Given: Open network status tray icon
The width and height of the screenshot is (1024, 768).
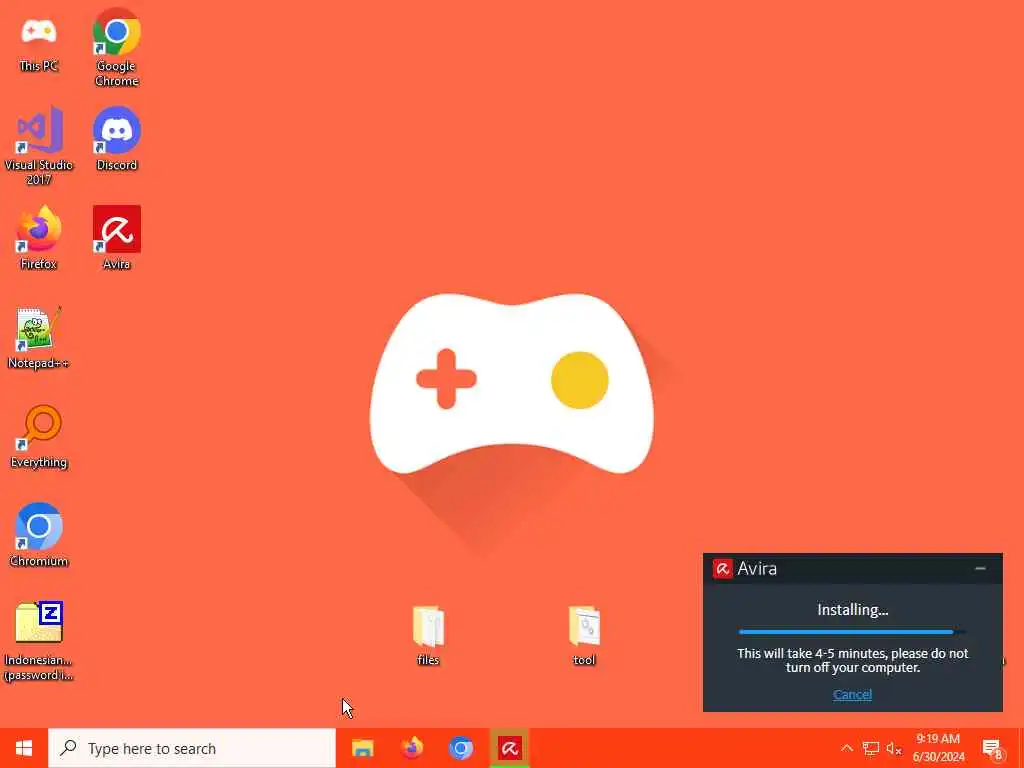Looking at the screenshot, I should pos(871,748).
